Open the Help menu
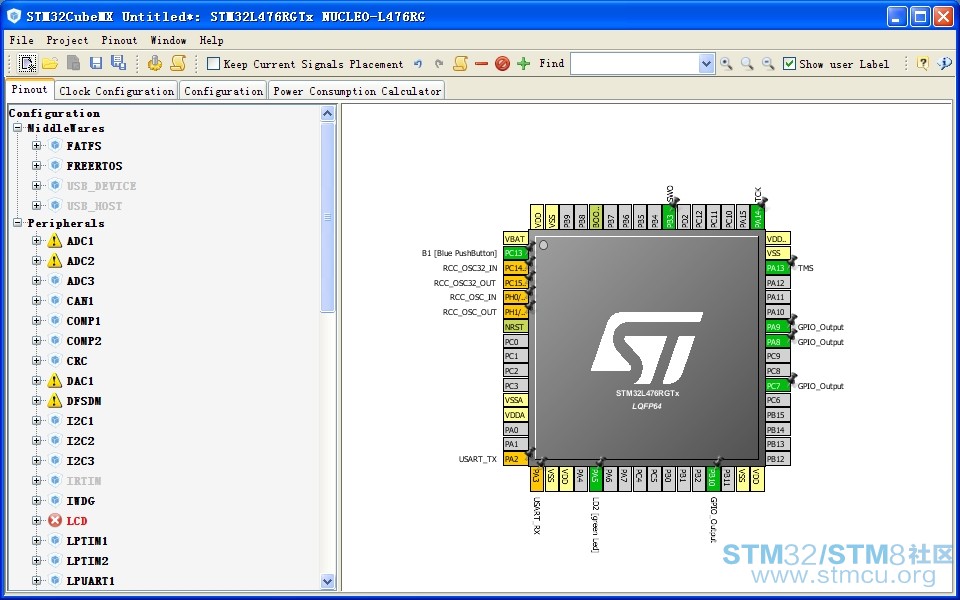This screenshot has height=600, width=960. tap(211, 40)
